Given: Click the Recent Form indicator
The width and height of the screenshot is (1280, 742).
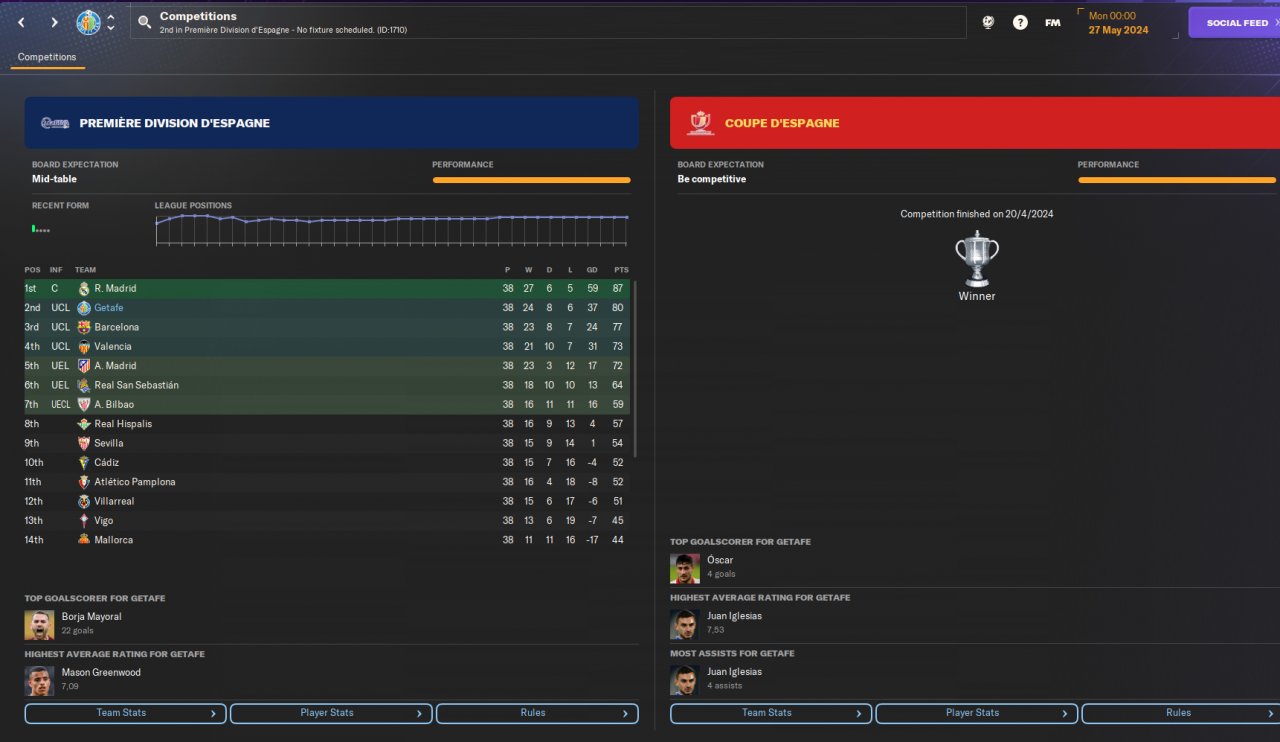Looking at the screenshot, I should tap(41, 229).
